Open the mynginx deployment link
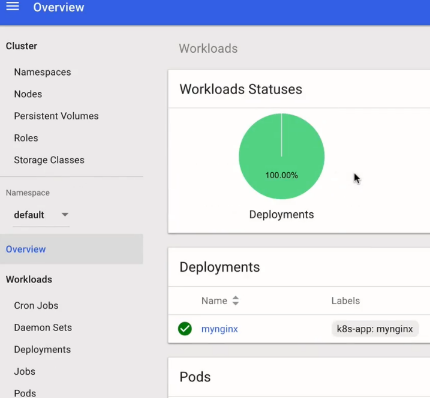The height and width of the screenshot is (398, 430). (x=219, y=329)
